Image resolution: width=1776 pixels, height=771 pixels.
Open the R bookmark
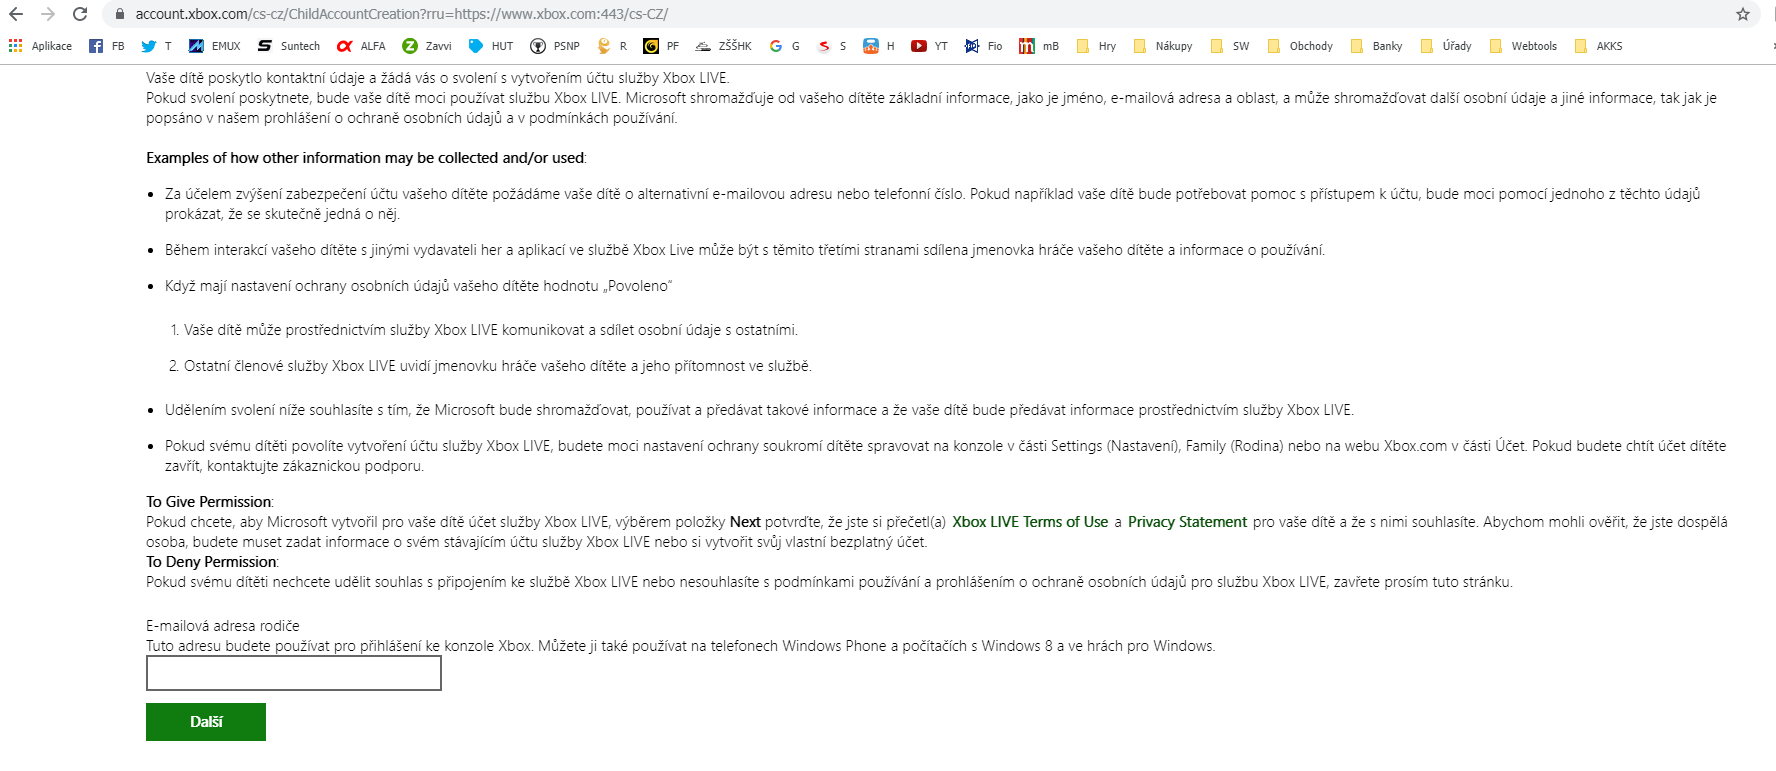pyautogui.click(x=612, y=46)
